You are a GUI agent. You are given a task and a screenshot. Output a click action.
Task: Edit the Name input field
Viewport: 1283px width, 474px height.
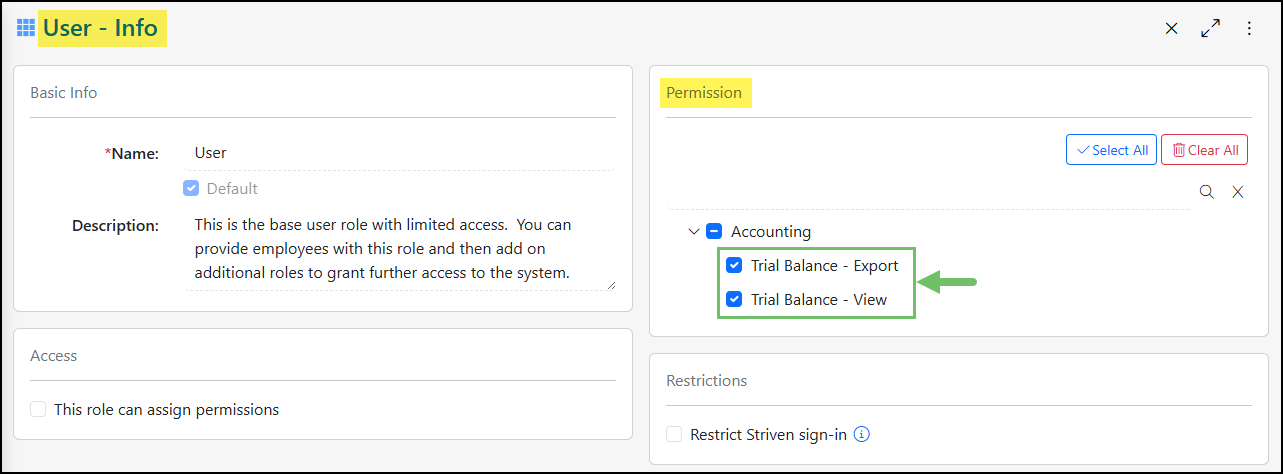(399, 153)
